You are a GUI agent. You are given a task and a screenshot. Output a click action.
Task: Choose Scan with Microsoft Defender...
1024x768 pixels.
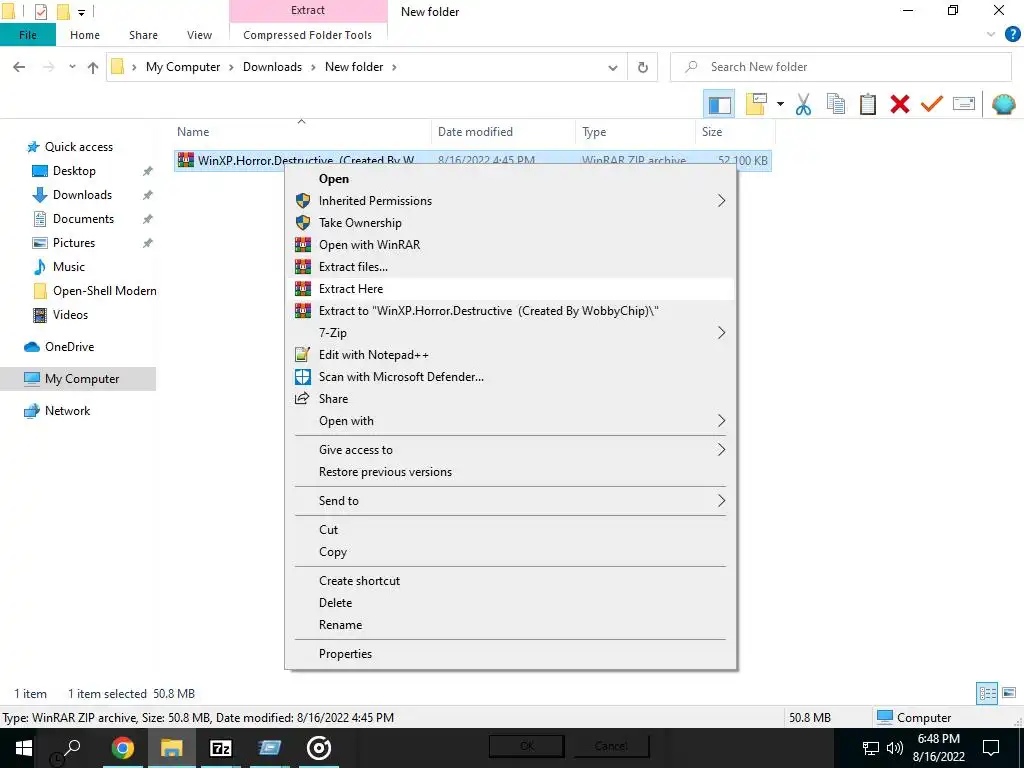tap(511, 377)
